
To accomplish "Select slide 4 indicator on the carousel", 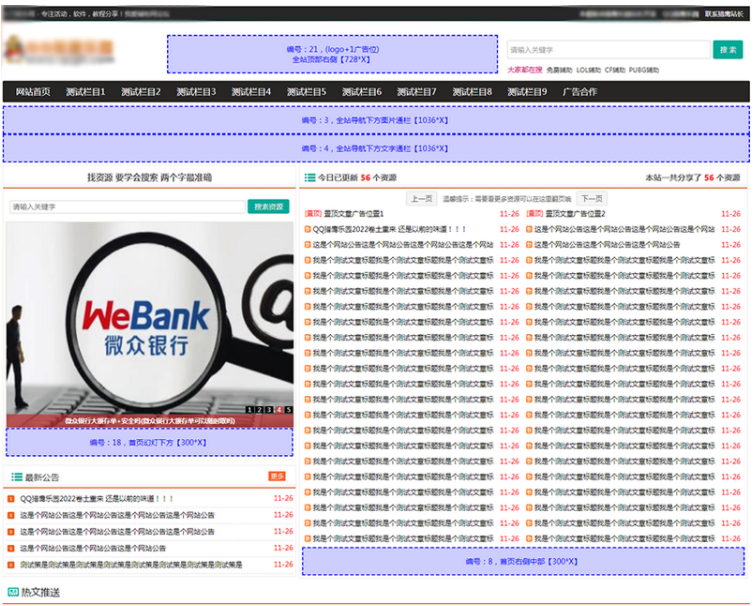I will pyautogui.click(x=278, y=410).
